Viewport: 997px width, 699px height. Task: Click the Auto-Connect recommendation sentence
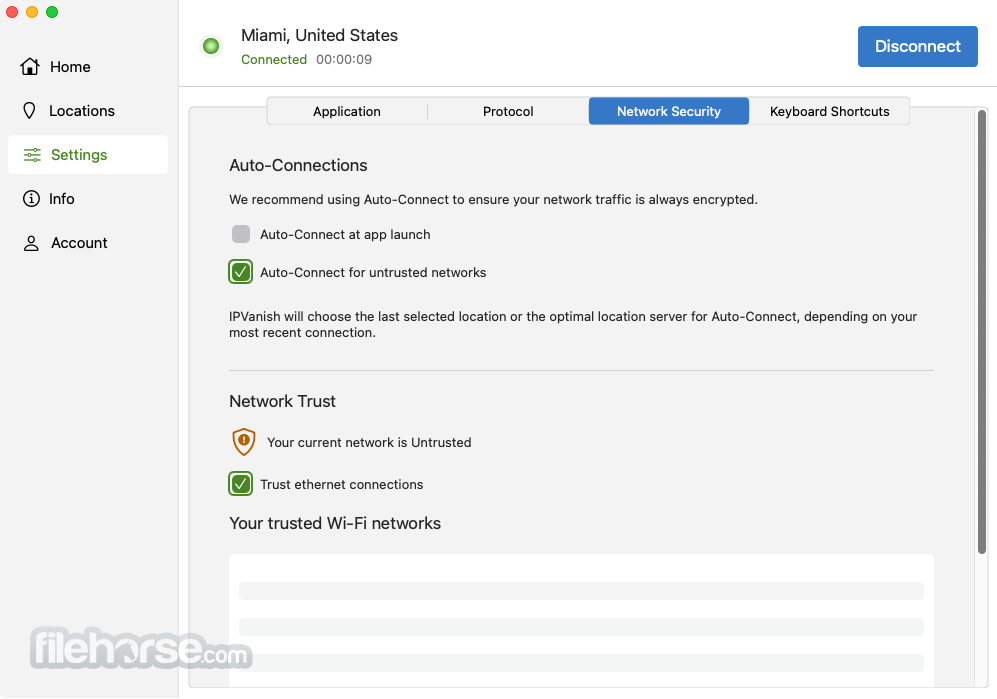point(493,200)
